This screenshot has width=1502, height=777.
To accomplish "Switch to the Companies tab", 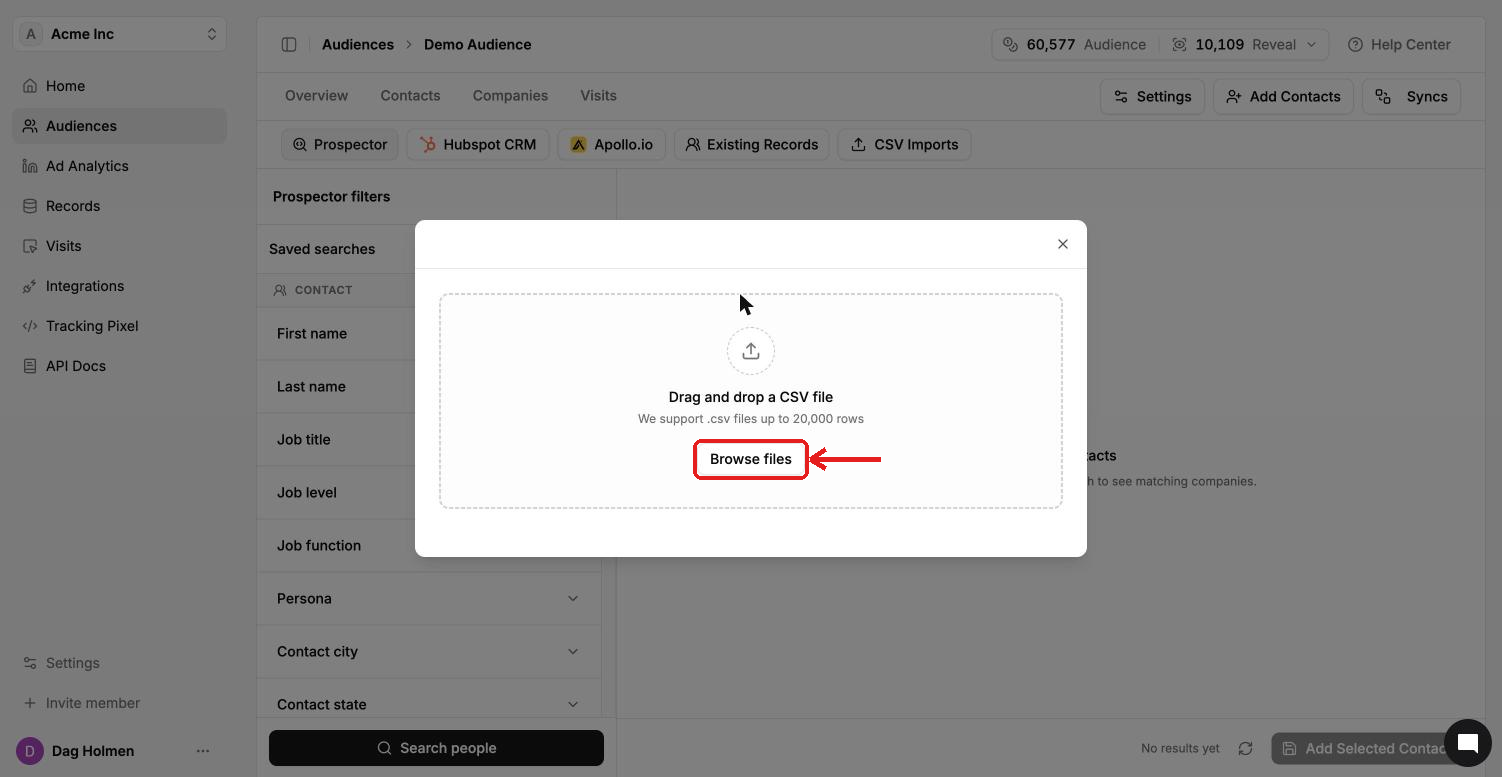I will point(510,96).
